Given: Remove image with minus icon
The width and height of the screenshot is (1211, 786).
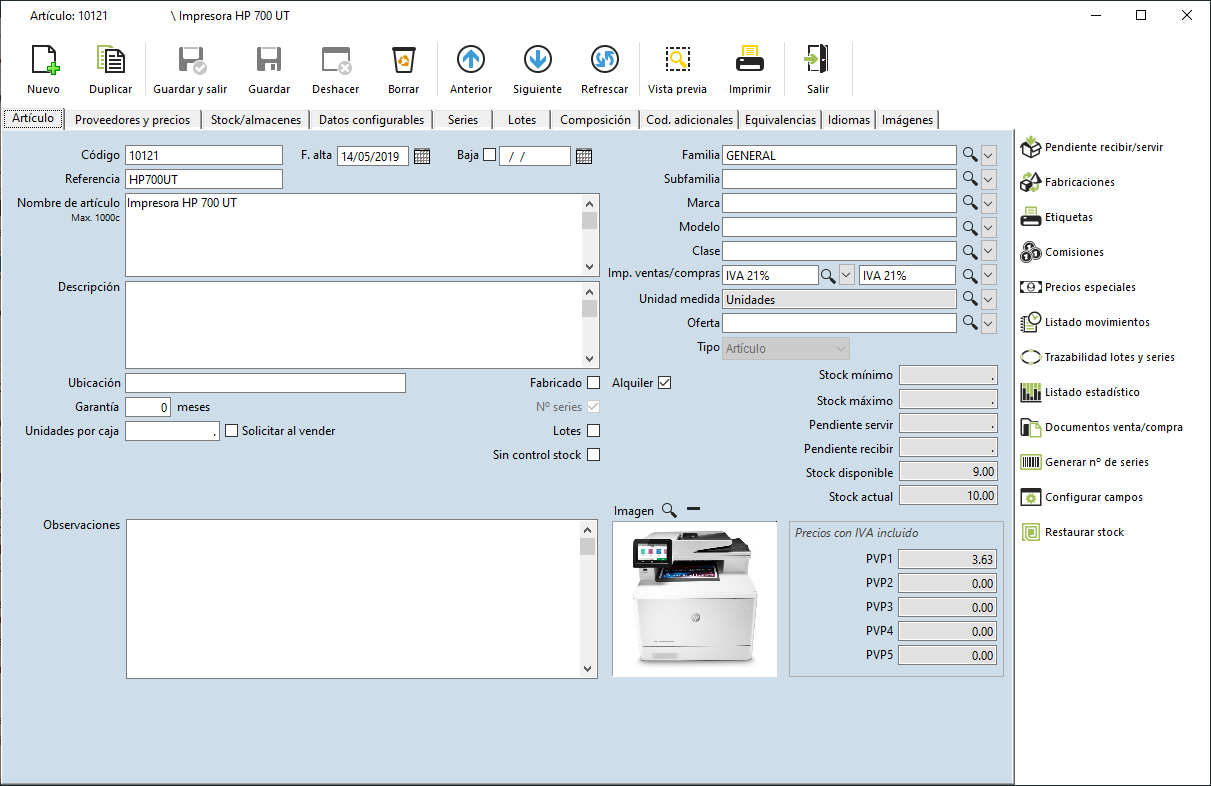Looking at the screenshot, I should [693, 510].
